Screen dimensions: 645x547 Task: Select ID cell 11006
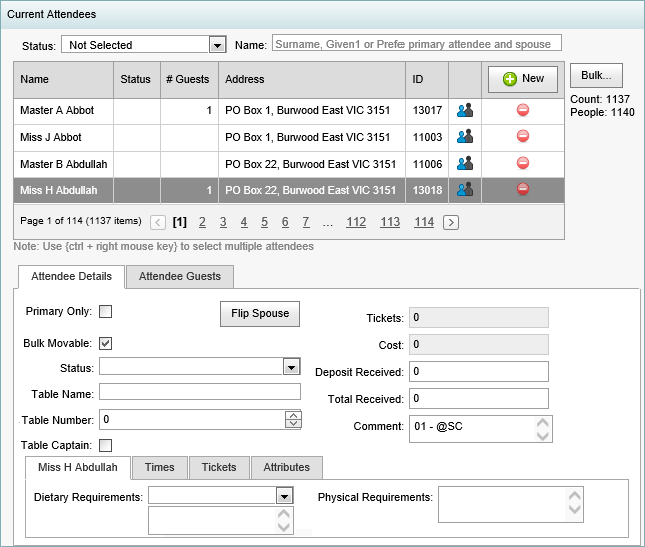point(427,165)
